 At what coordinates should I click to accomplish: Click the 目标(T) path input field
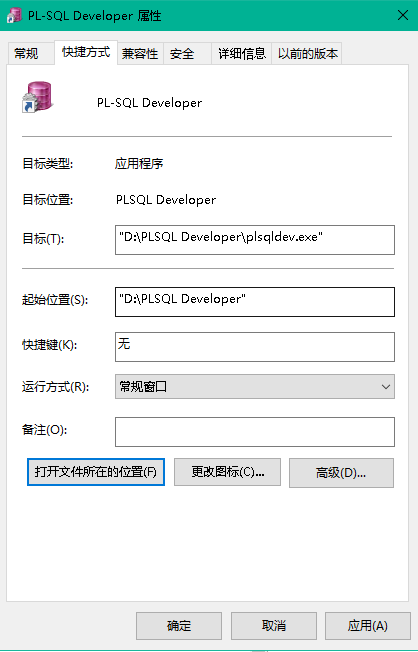[x=255, y=240]
